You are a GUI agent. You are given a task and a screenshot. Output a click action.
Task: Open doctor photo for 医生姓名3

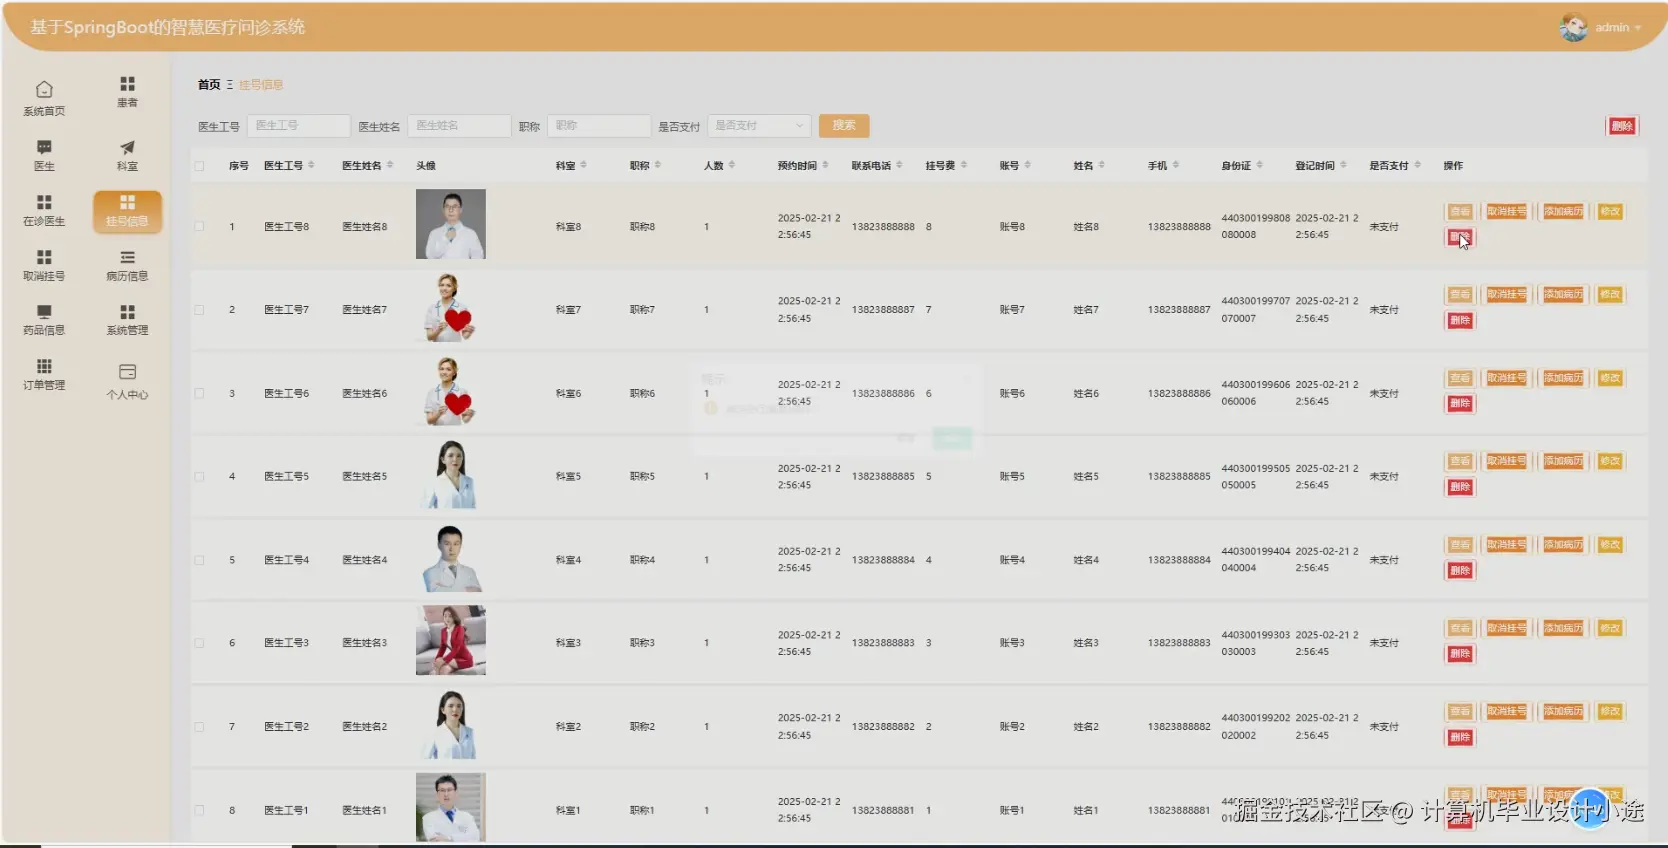451,640
